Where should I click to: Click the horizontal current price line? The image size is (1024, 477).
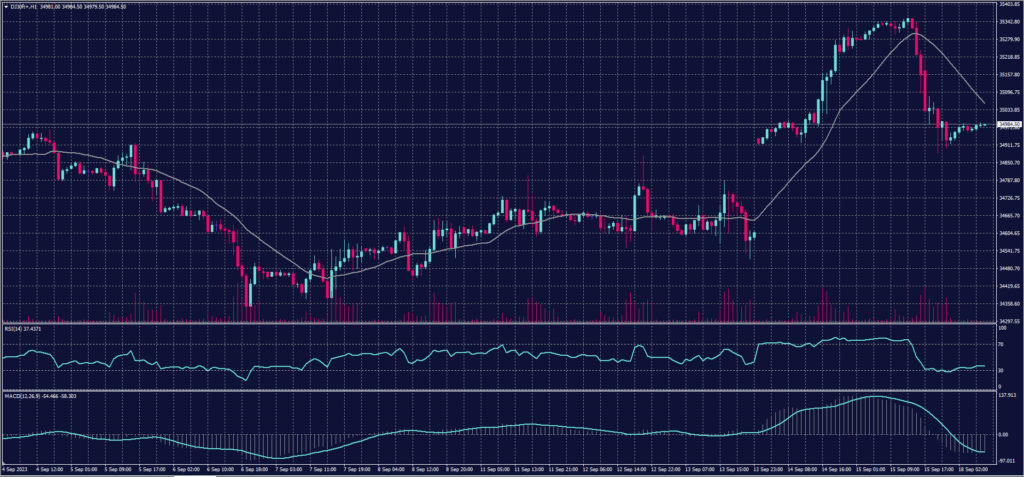click(x=500, y=124)
